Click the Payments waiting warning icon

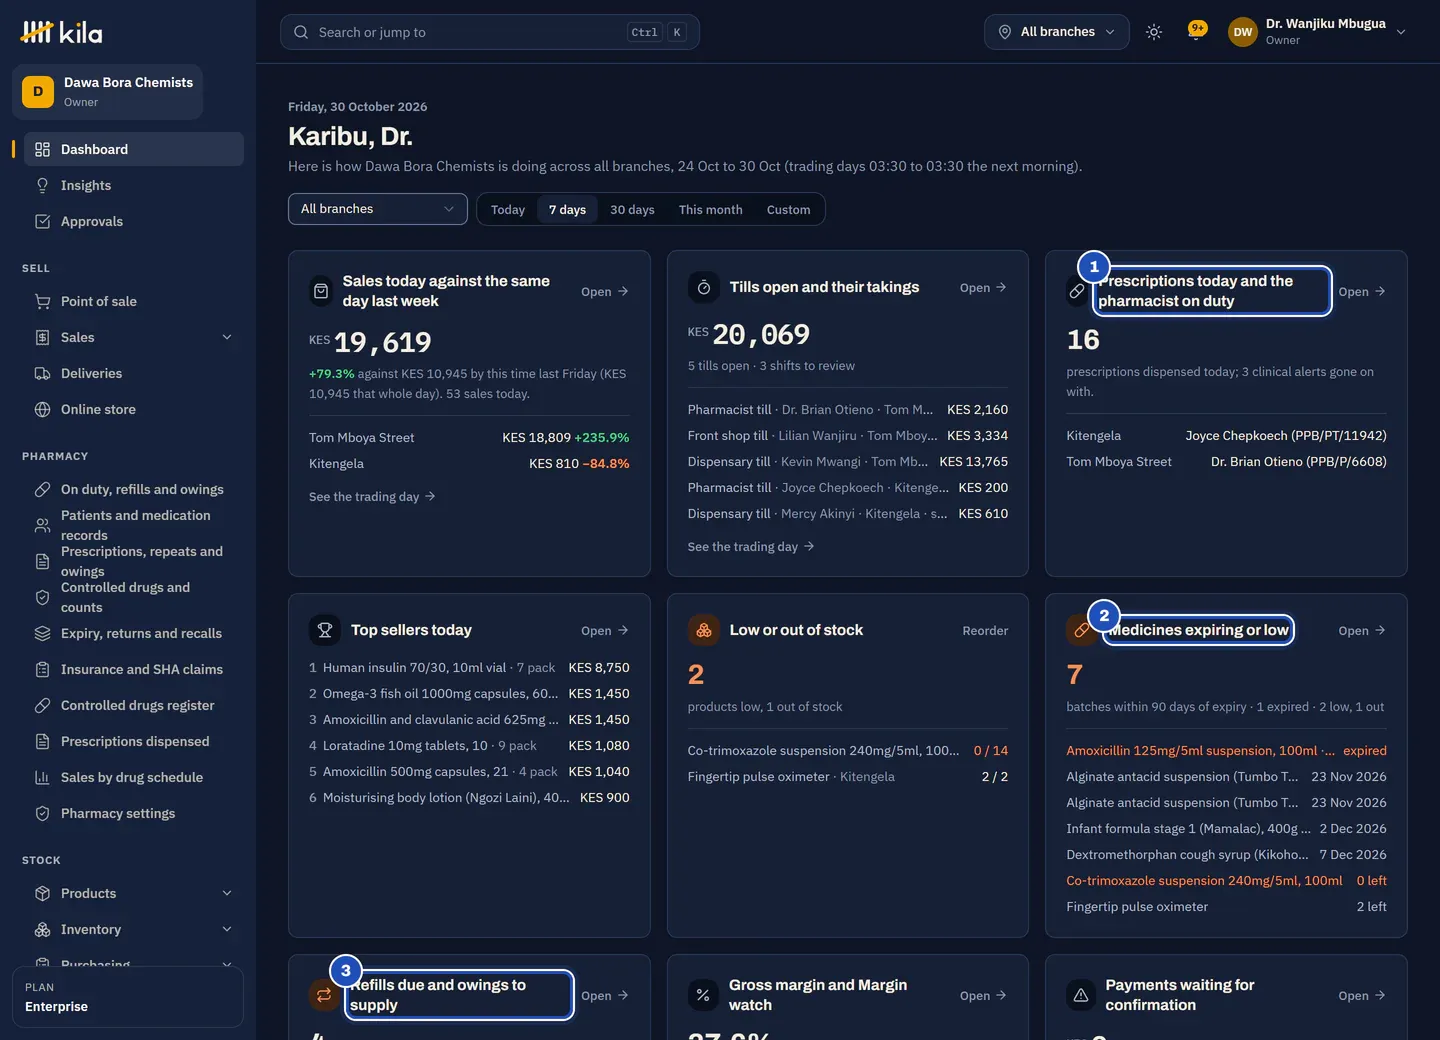1081,995
